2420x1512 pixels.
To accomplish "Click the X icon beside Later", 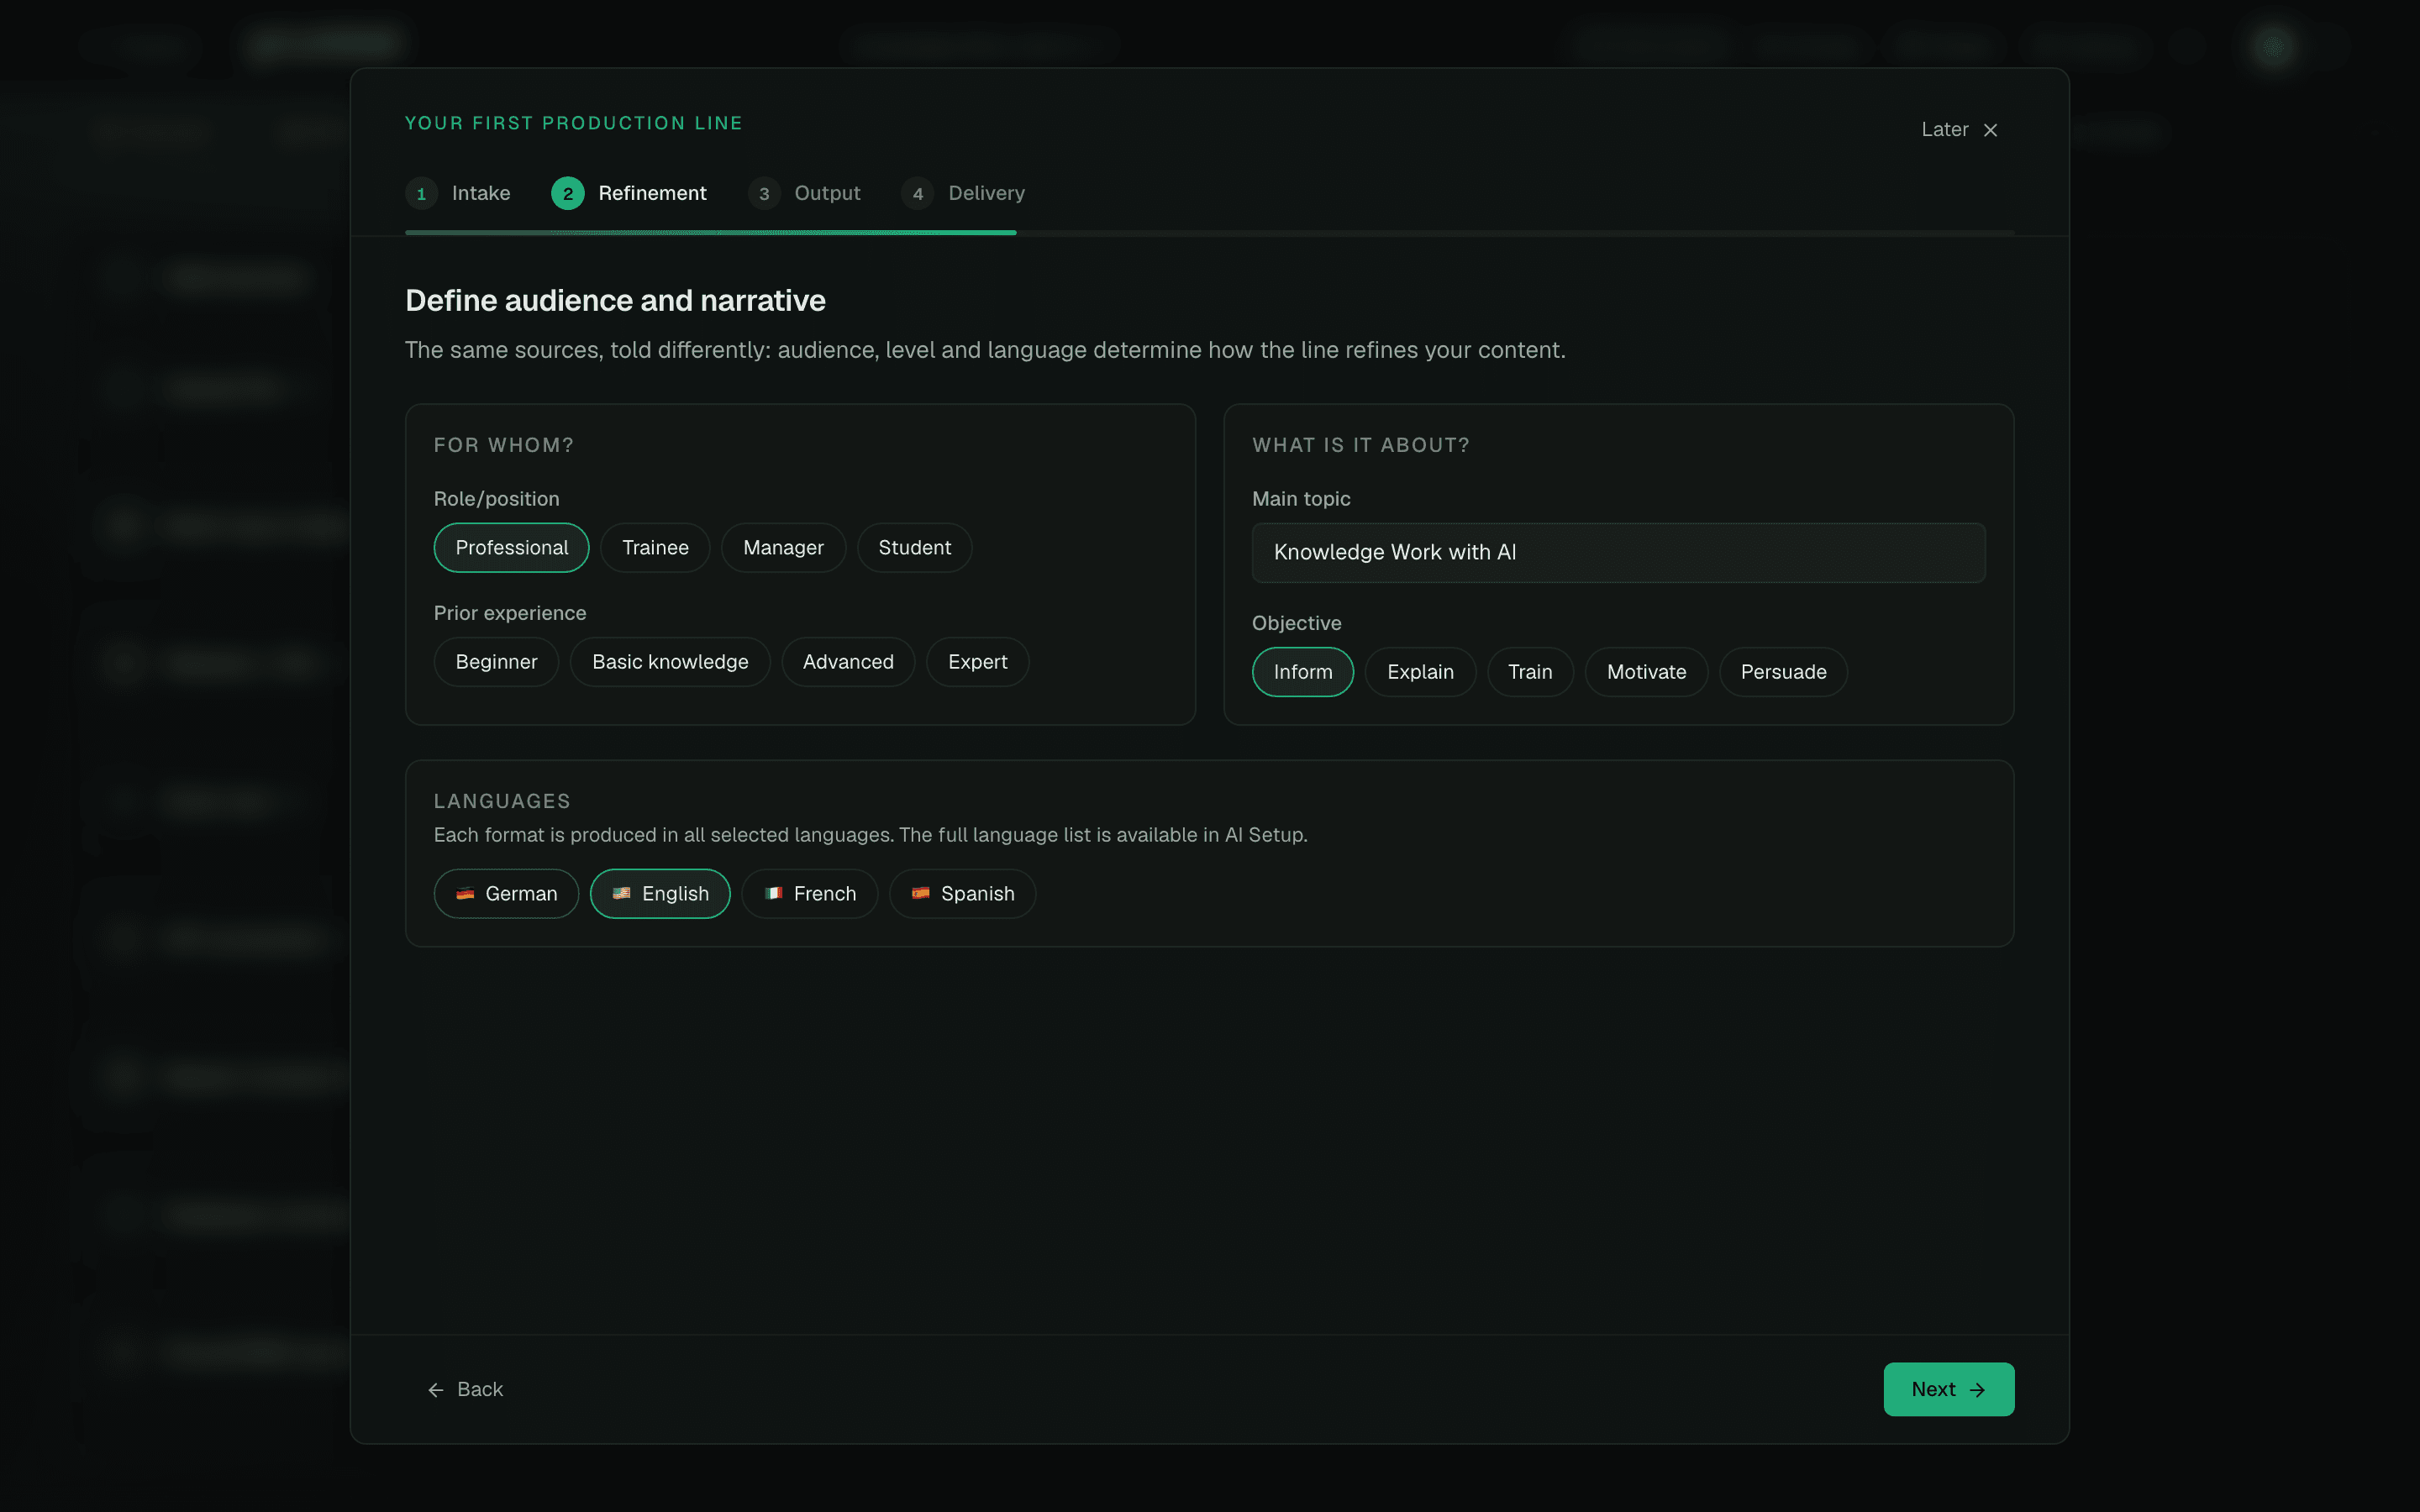I will 1990,130.
